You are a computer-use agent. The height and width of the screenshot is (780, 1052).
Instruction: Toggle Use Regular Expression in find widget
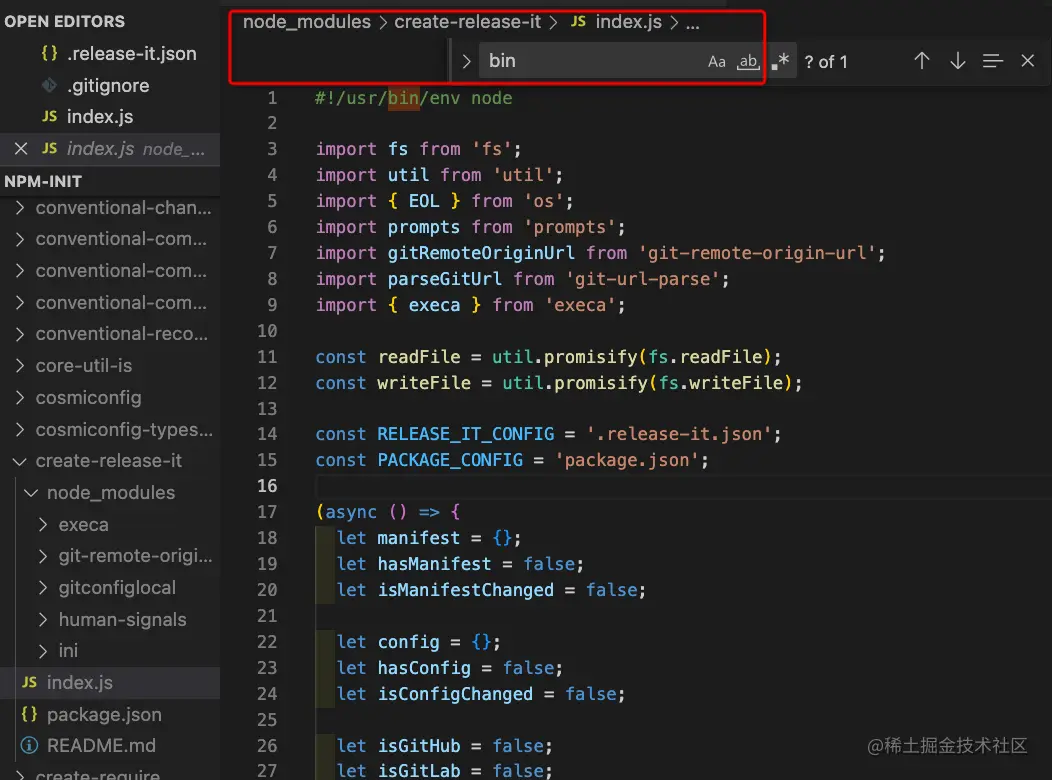pyautogui.click(x=780, y=62)
